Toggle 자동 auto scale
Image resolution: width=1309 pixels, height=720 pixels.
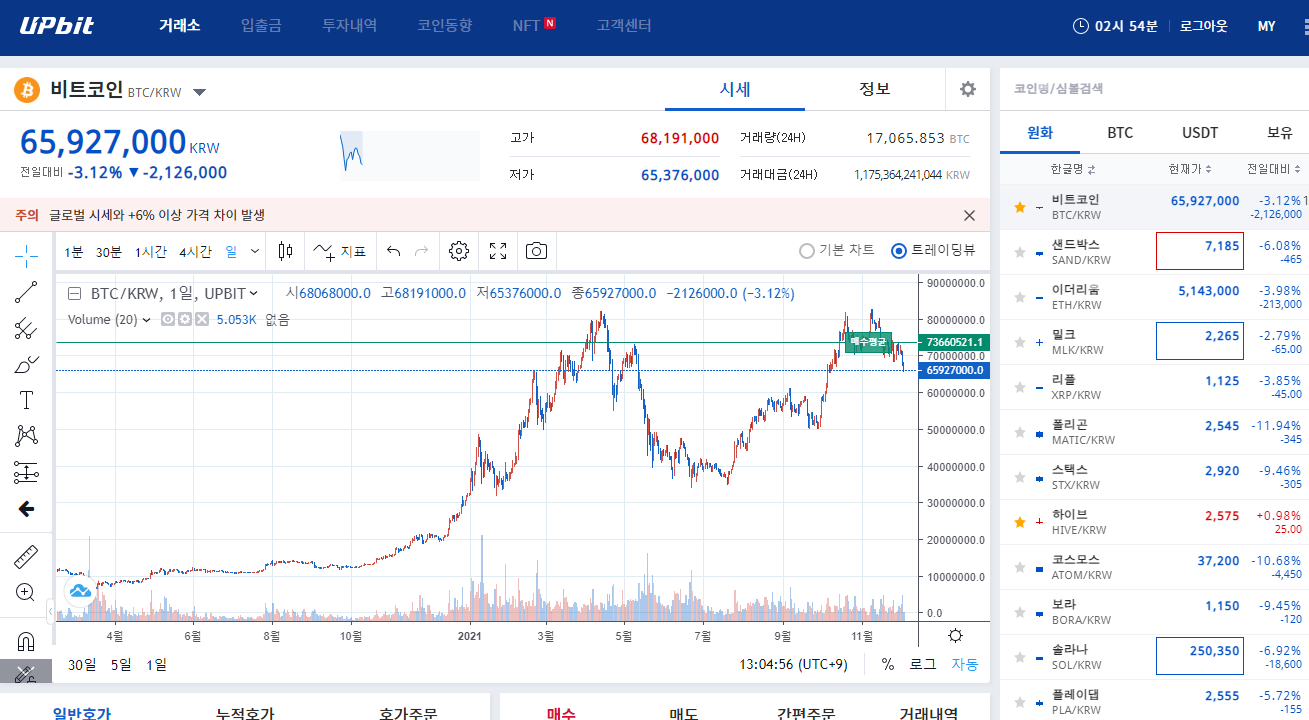(965, 664)
